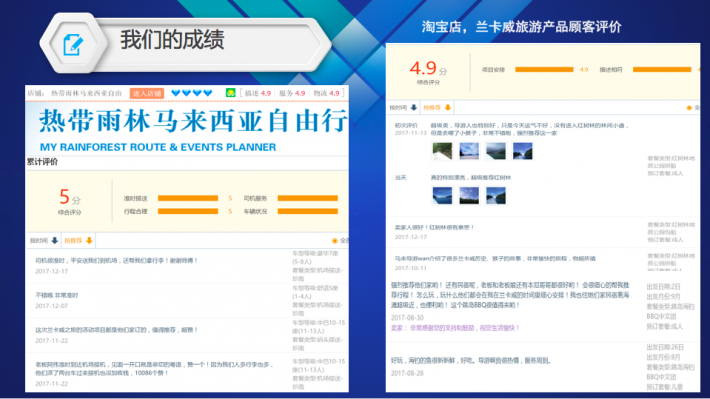Click the 服务 4.9 score in shop header
Viewport: 710px width, 399px height.
coord(292,93)
